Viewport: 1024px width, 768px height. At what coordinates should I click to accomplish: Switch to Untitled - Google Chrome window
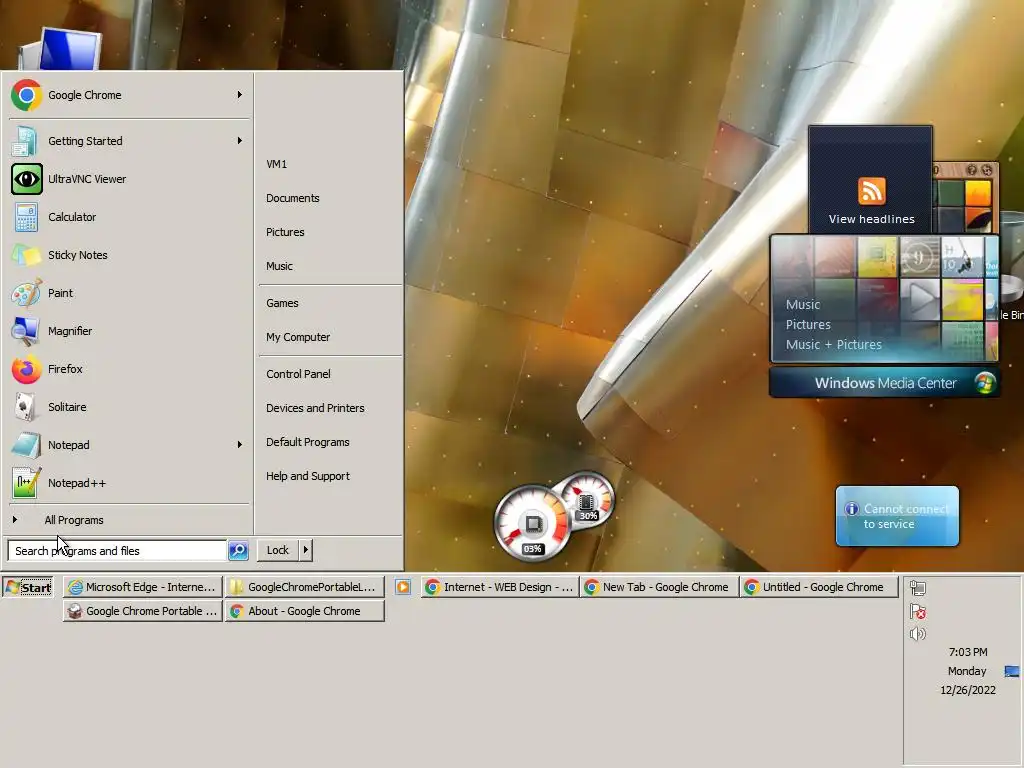tap(818, 587)
